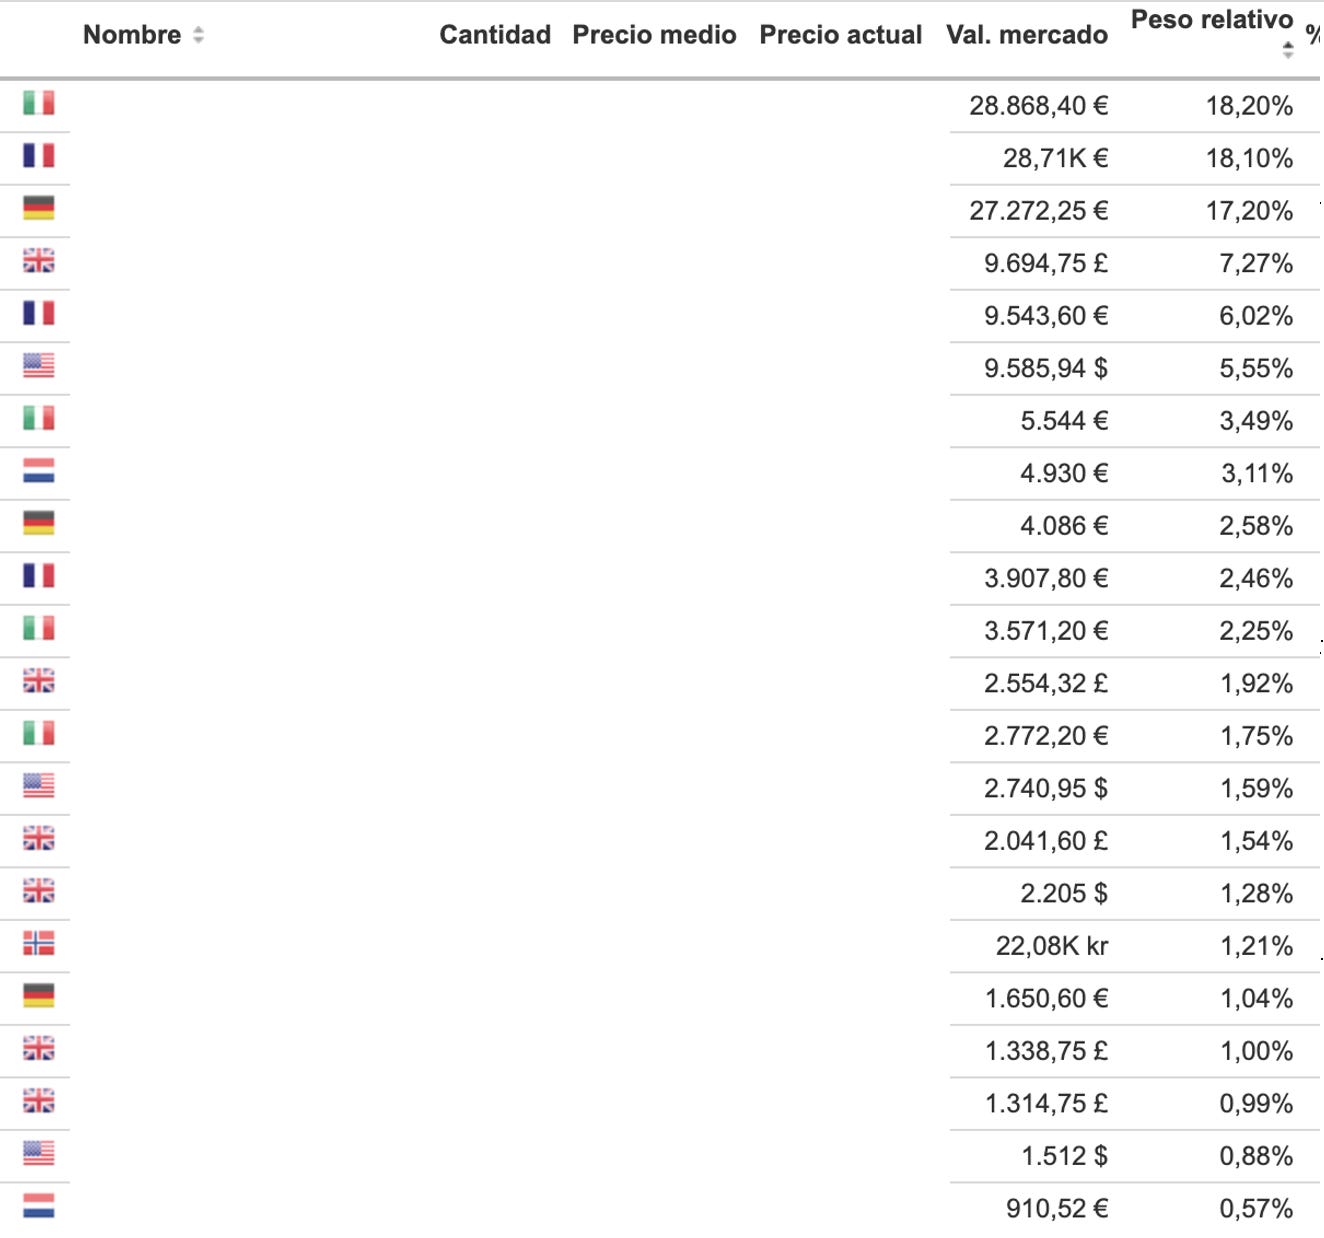Image resolution: width=1324 pixels, height=1238 pixels.
Task: Select the 4.086 € market value
Action: [x=1064, y=526]
